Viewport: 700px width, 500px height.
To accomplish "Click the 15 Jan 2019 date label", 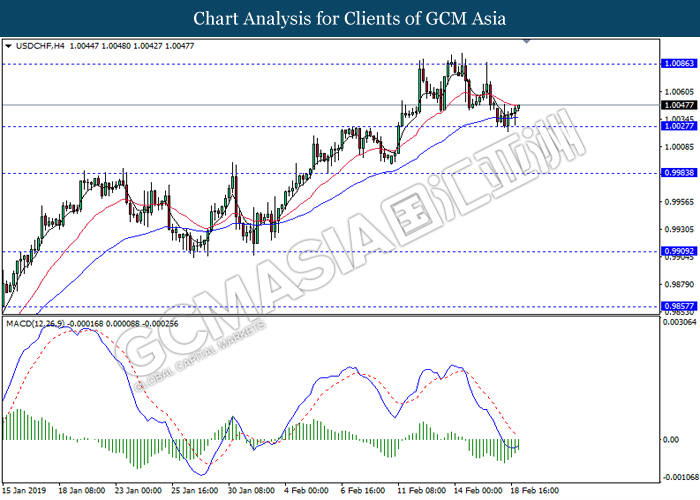I will click(x=24, y=491).
